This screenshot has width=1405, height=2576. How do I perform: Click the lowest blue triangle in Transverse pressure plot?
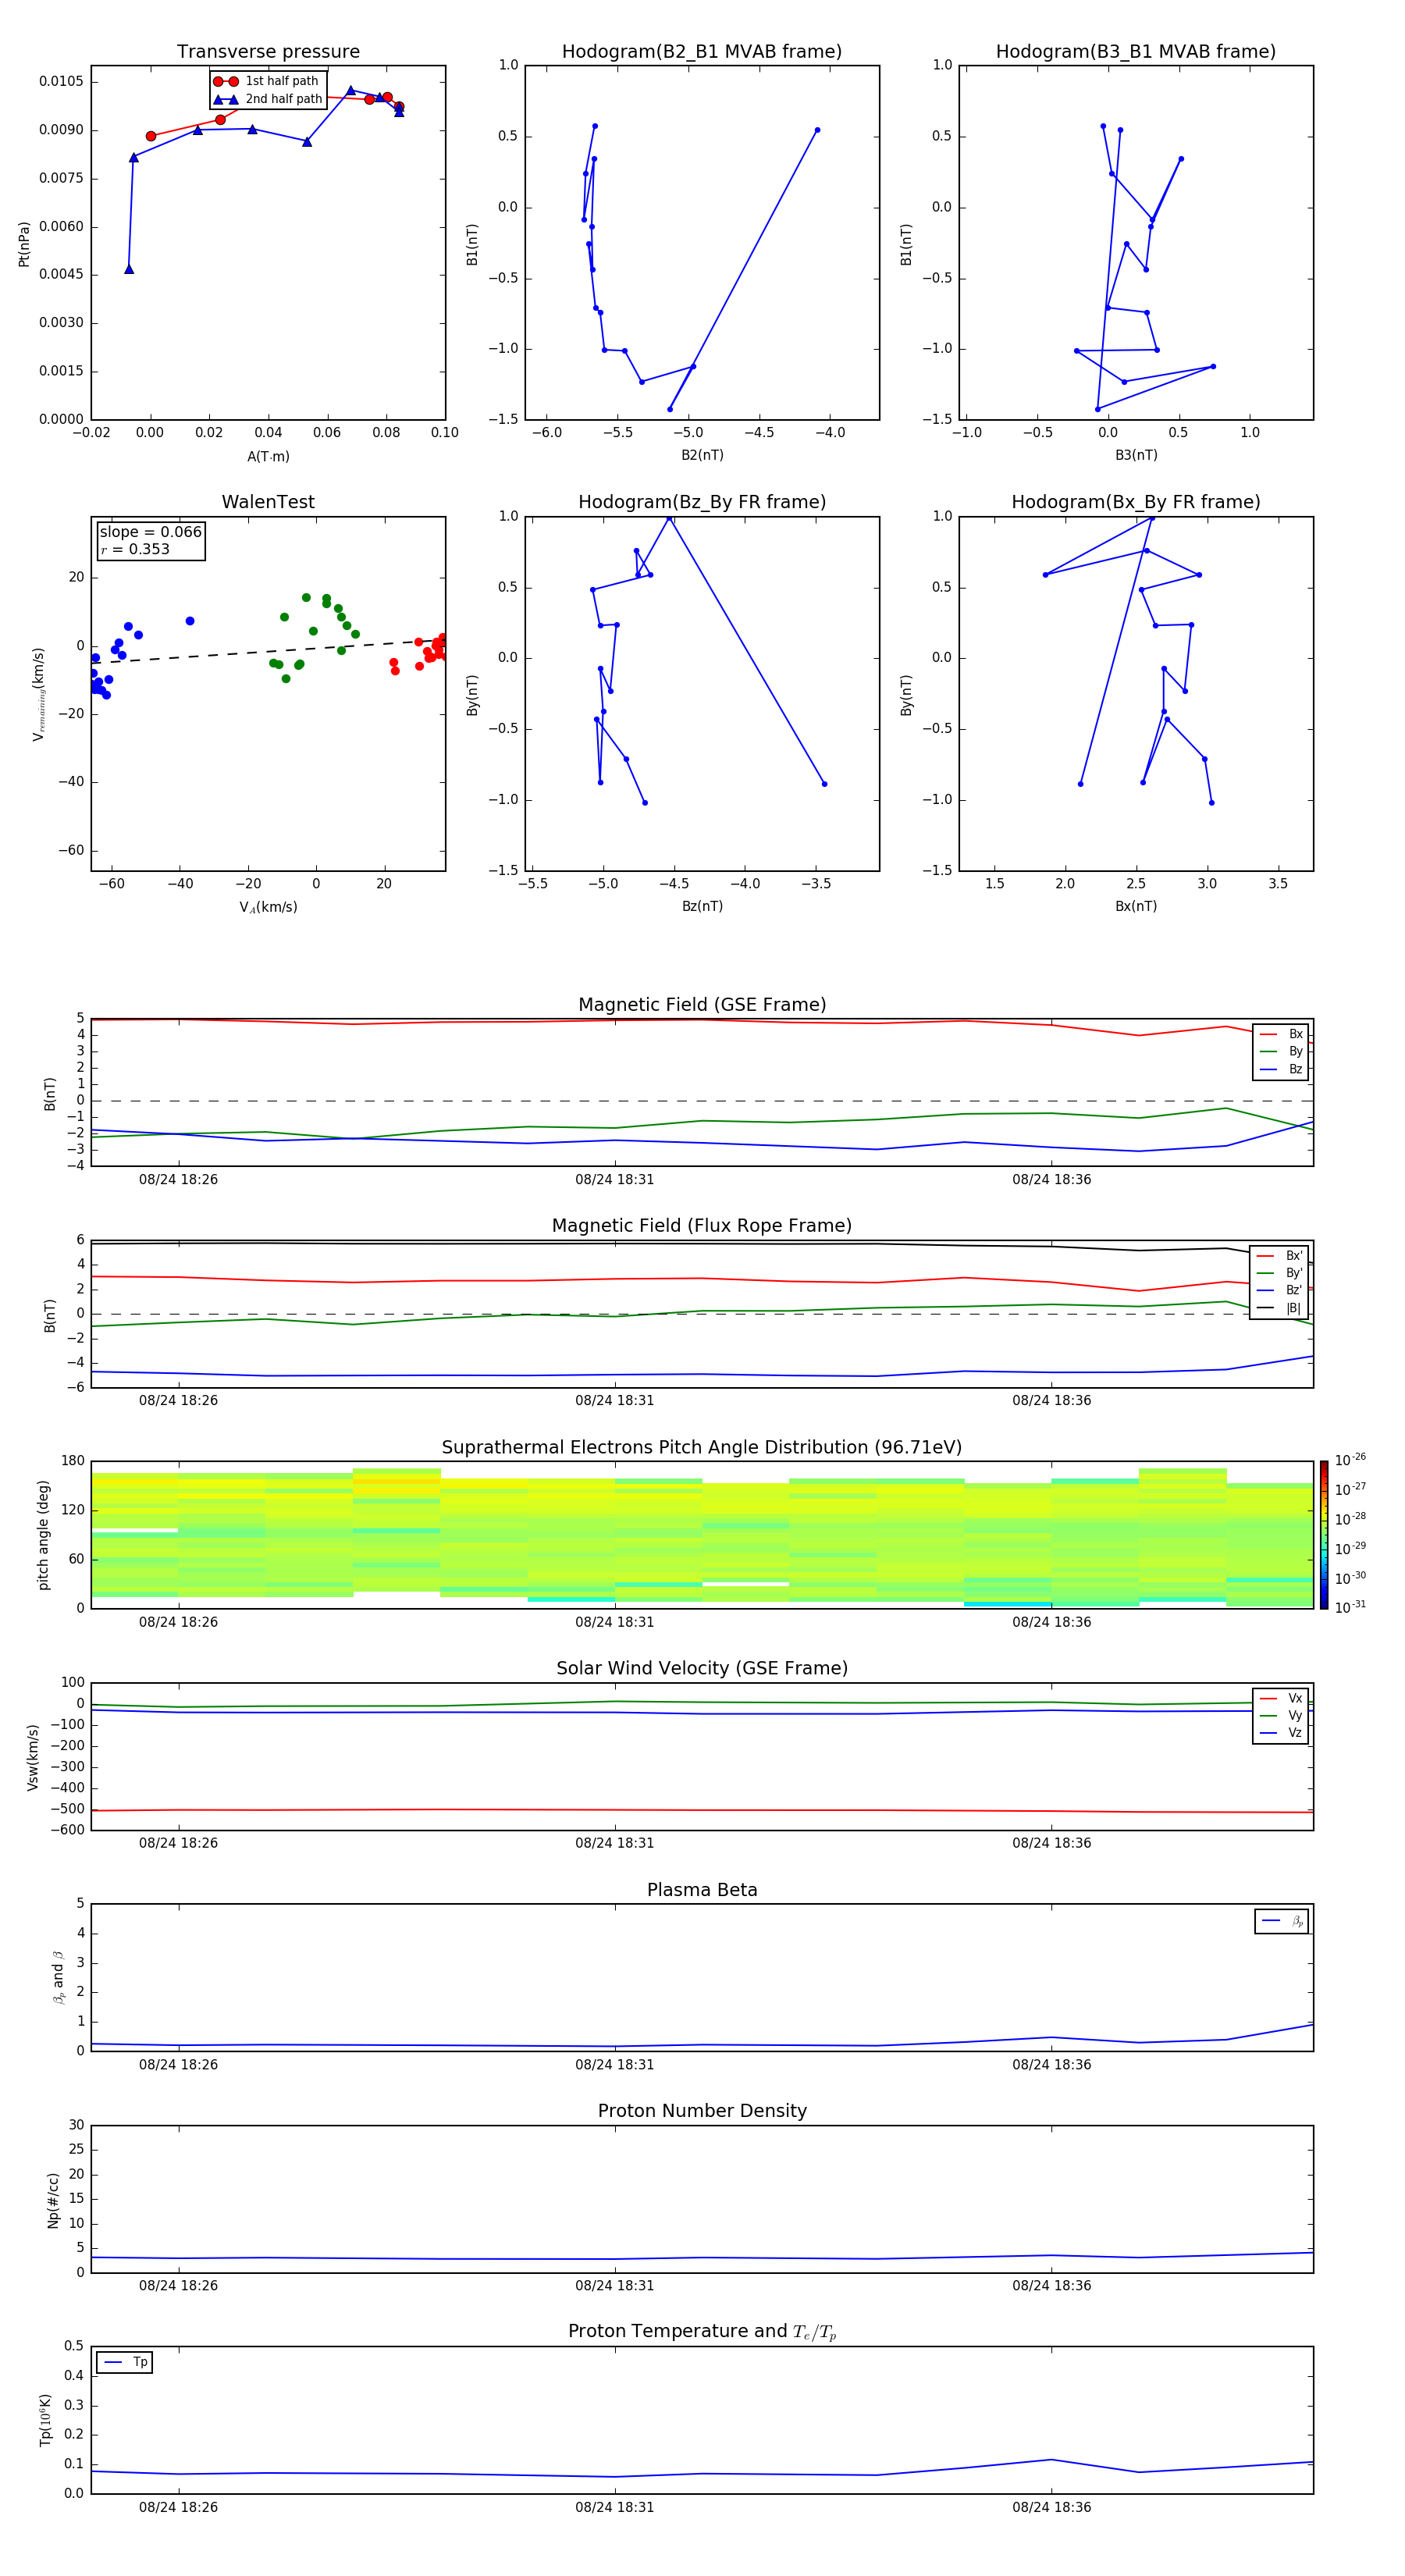pyautogui.click(x=129, y=269)
